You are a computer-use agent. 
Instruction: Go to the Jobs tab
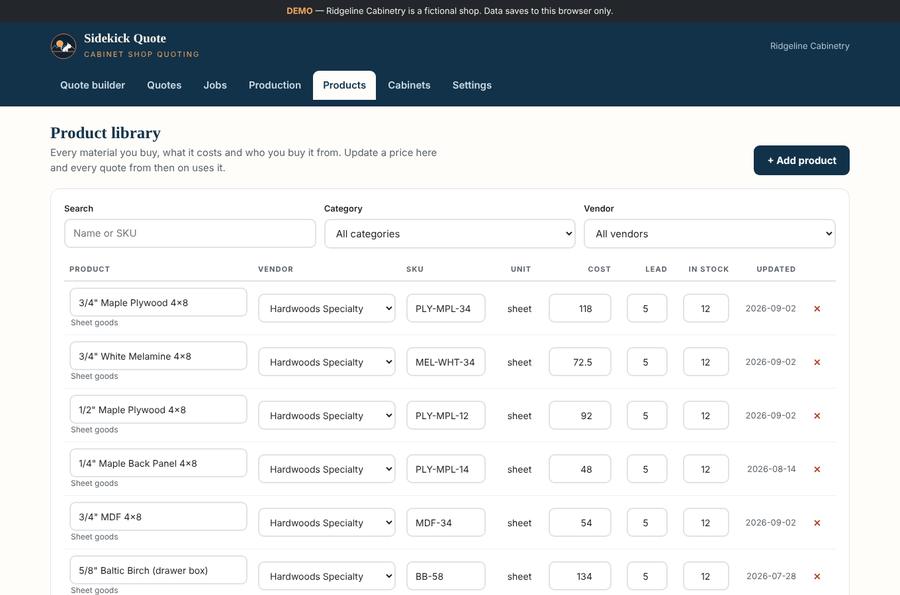click(215, 85)
